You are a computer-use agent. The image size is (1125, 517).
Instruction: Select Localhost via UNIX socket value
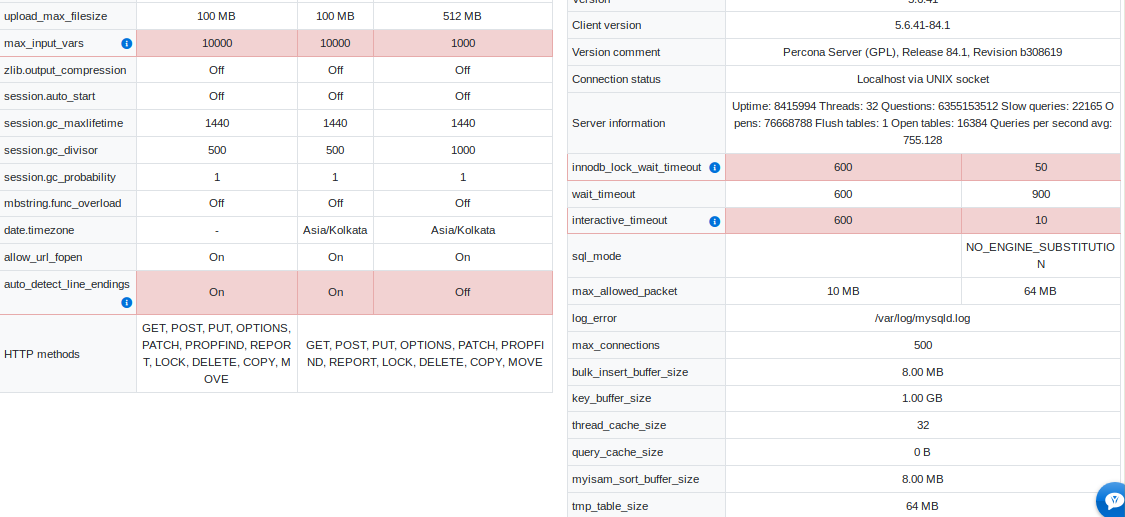923,79
